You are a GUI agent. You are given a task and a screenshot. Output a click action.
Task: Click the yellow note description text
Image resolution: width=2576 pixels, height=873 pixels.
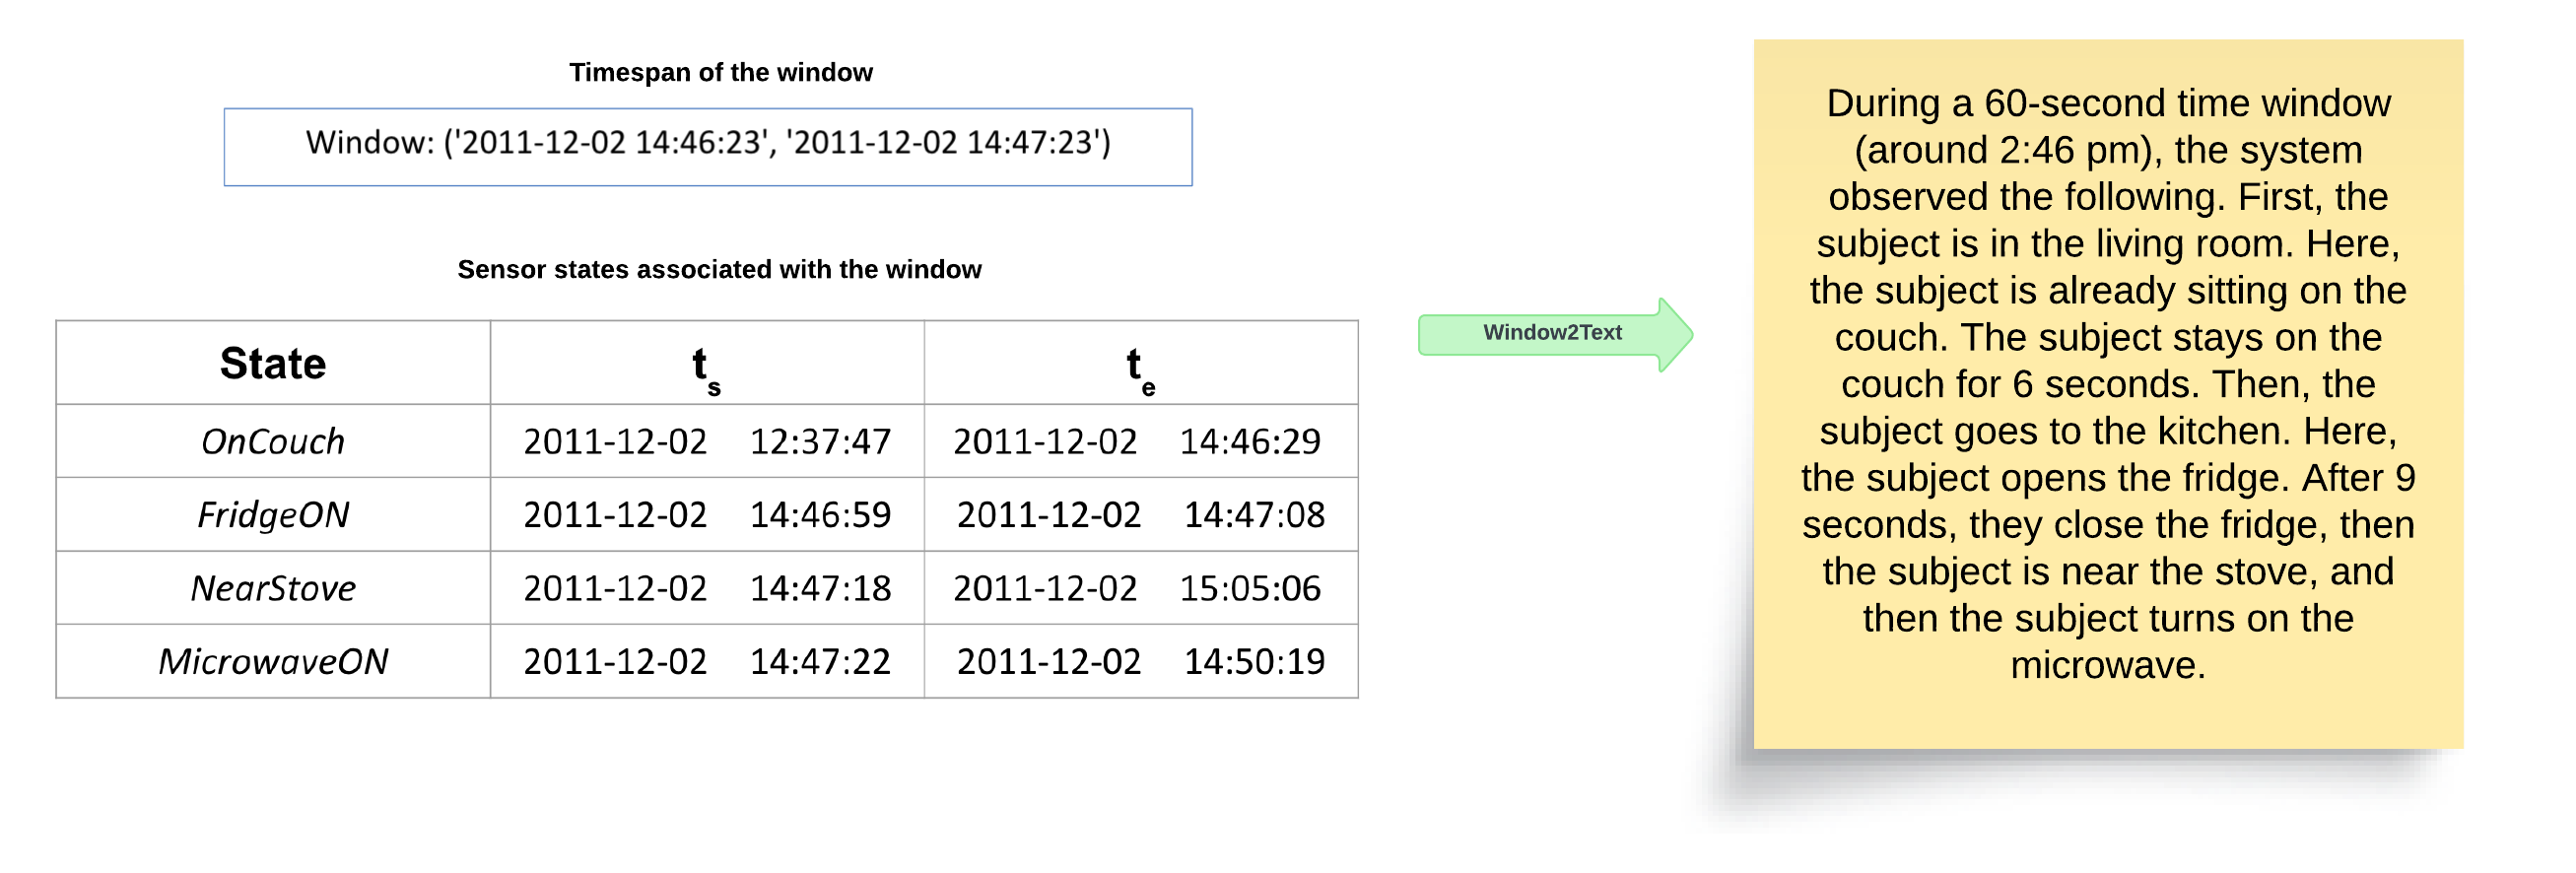point(2107,384)
